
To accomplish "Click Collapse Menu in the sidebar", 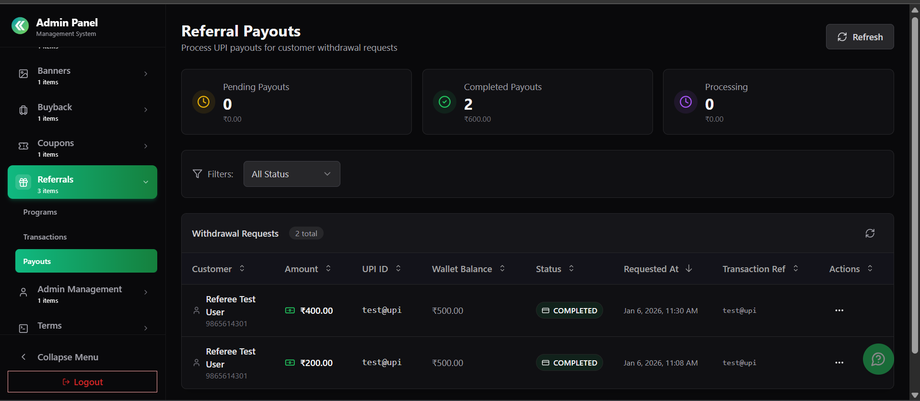I will tap(67, 357).
